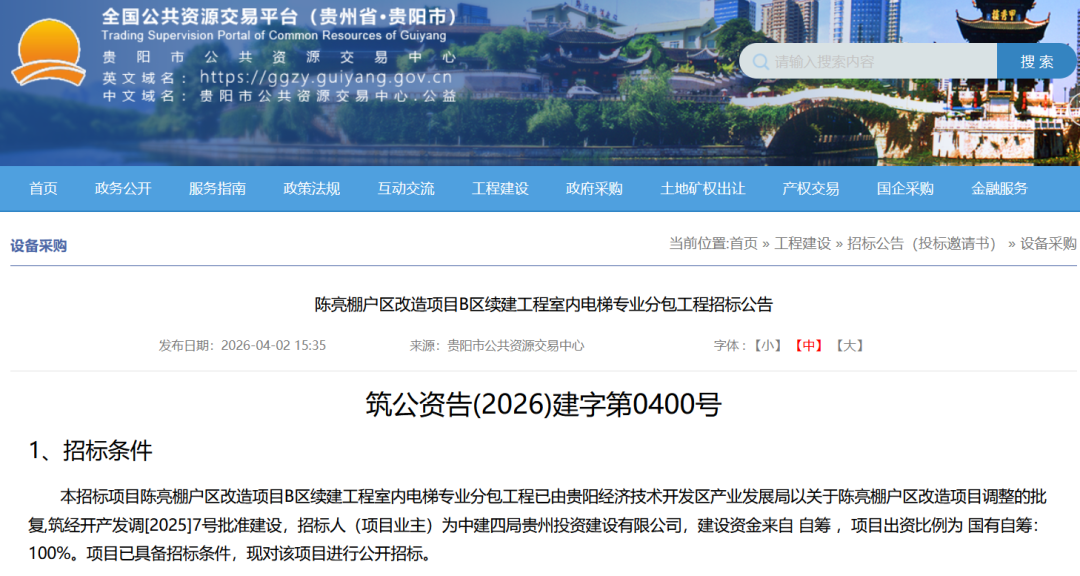The height and width of the screenshot is (576, 1080).
Task: Go to the 服务指南 navigation item
Action: point(217,189)
